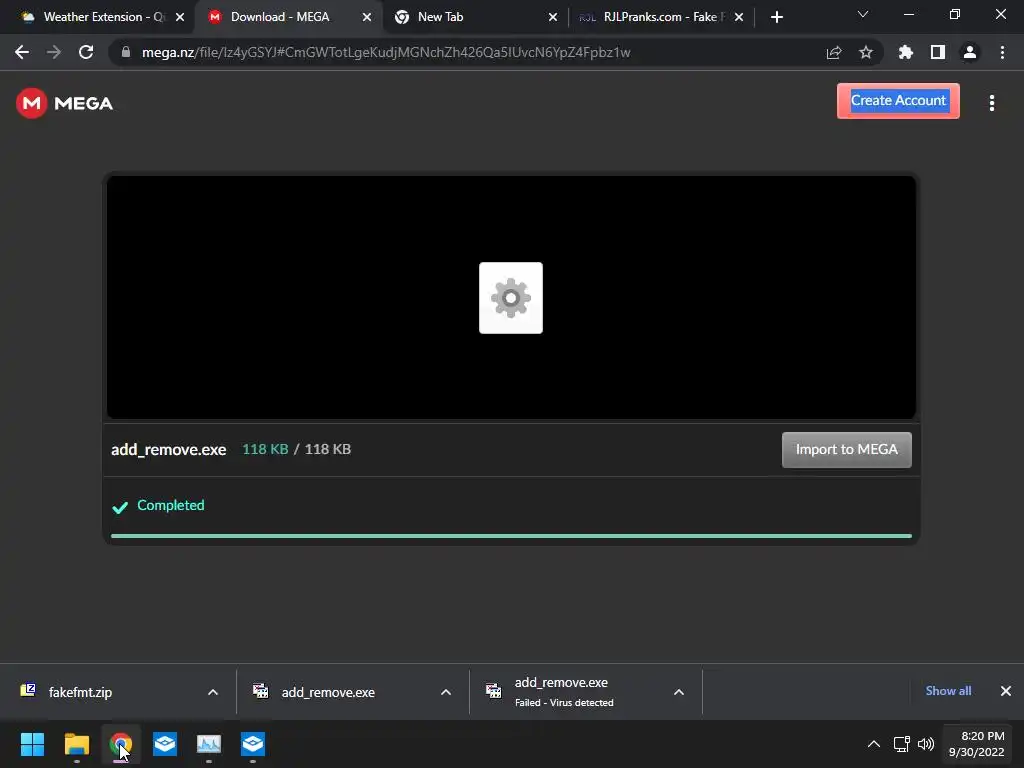
Task: Open a new browser tab
Action: 776,17
